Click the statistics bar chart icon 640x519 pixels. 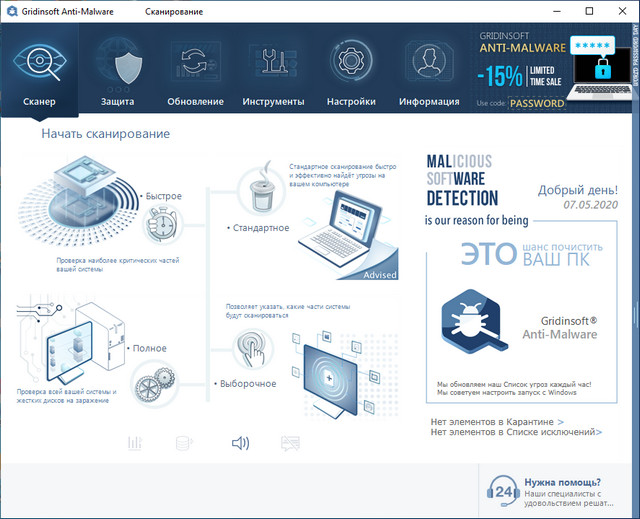[x=135, y=443]
